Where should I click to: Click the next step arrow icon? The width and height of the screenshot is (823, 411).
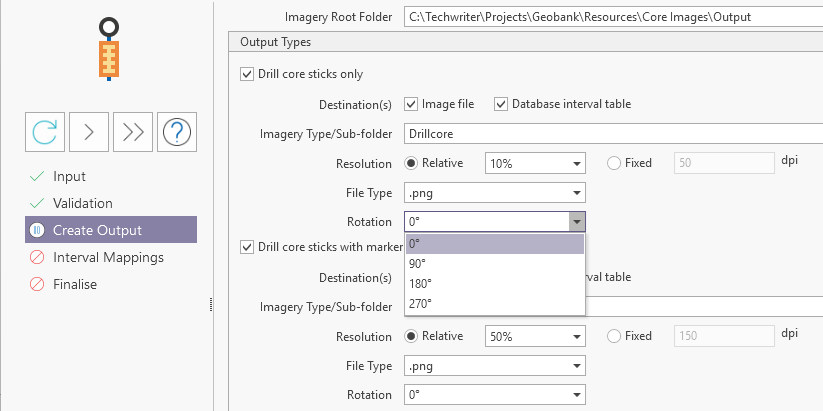pos(88,131)
